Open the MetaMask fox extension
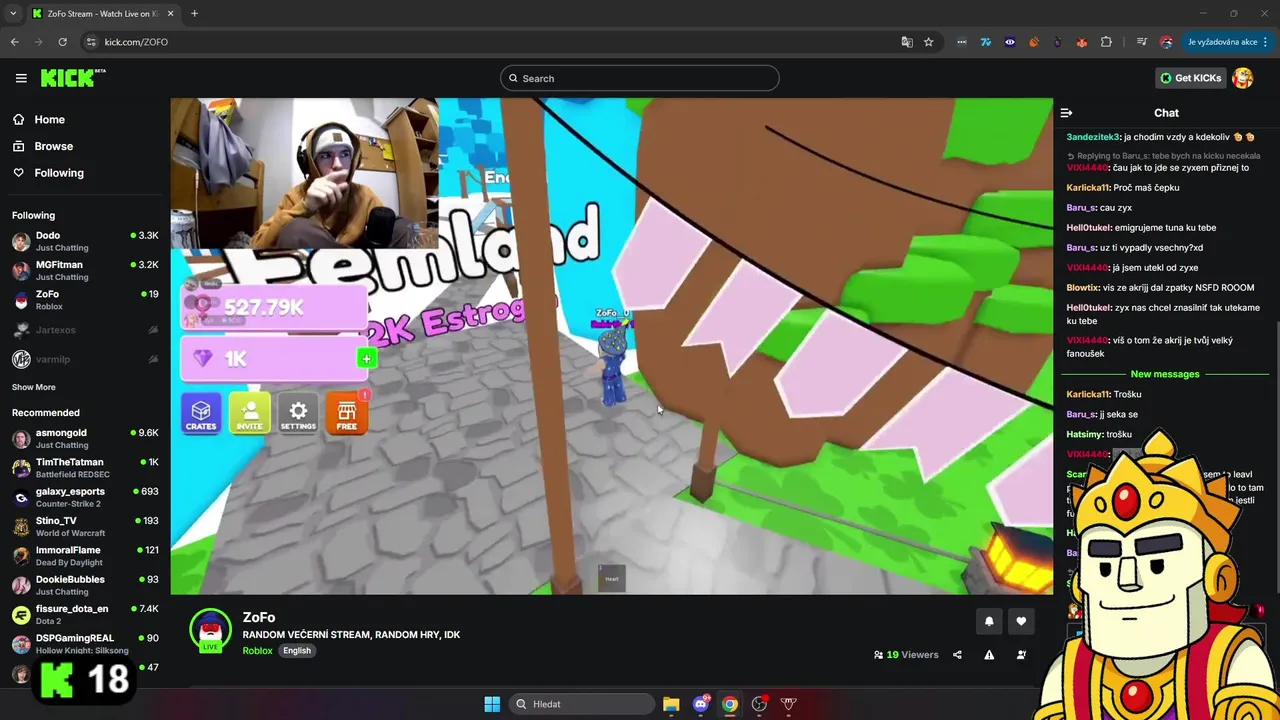This screenshot has width=1280, height=720. (1082, 42)
